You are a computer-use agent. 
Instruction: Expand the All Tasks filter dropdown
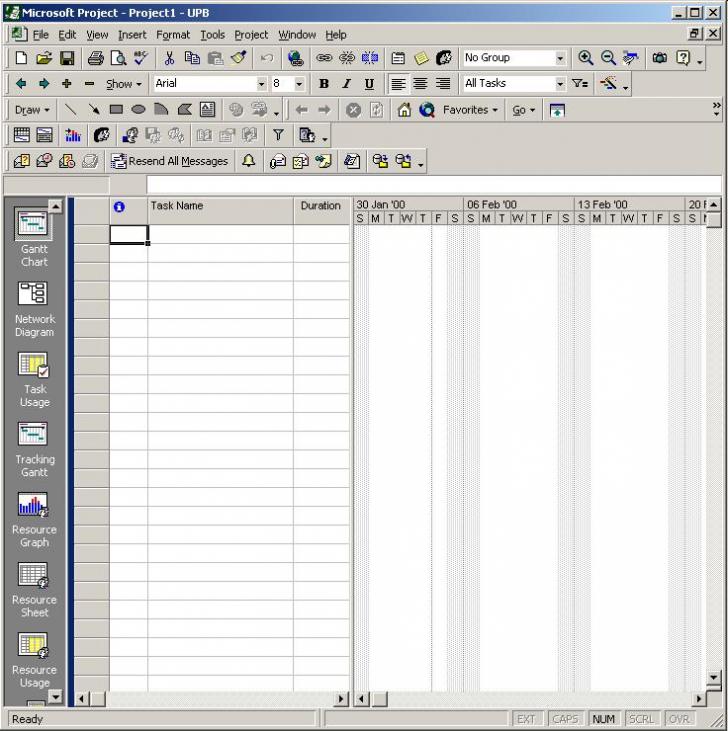[x=560, y=84]
